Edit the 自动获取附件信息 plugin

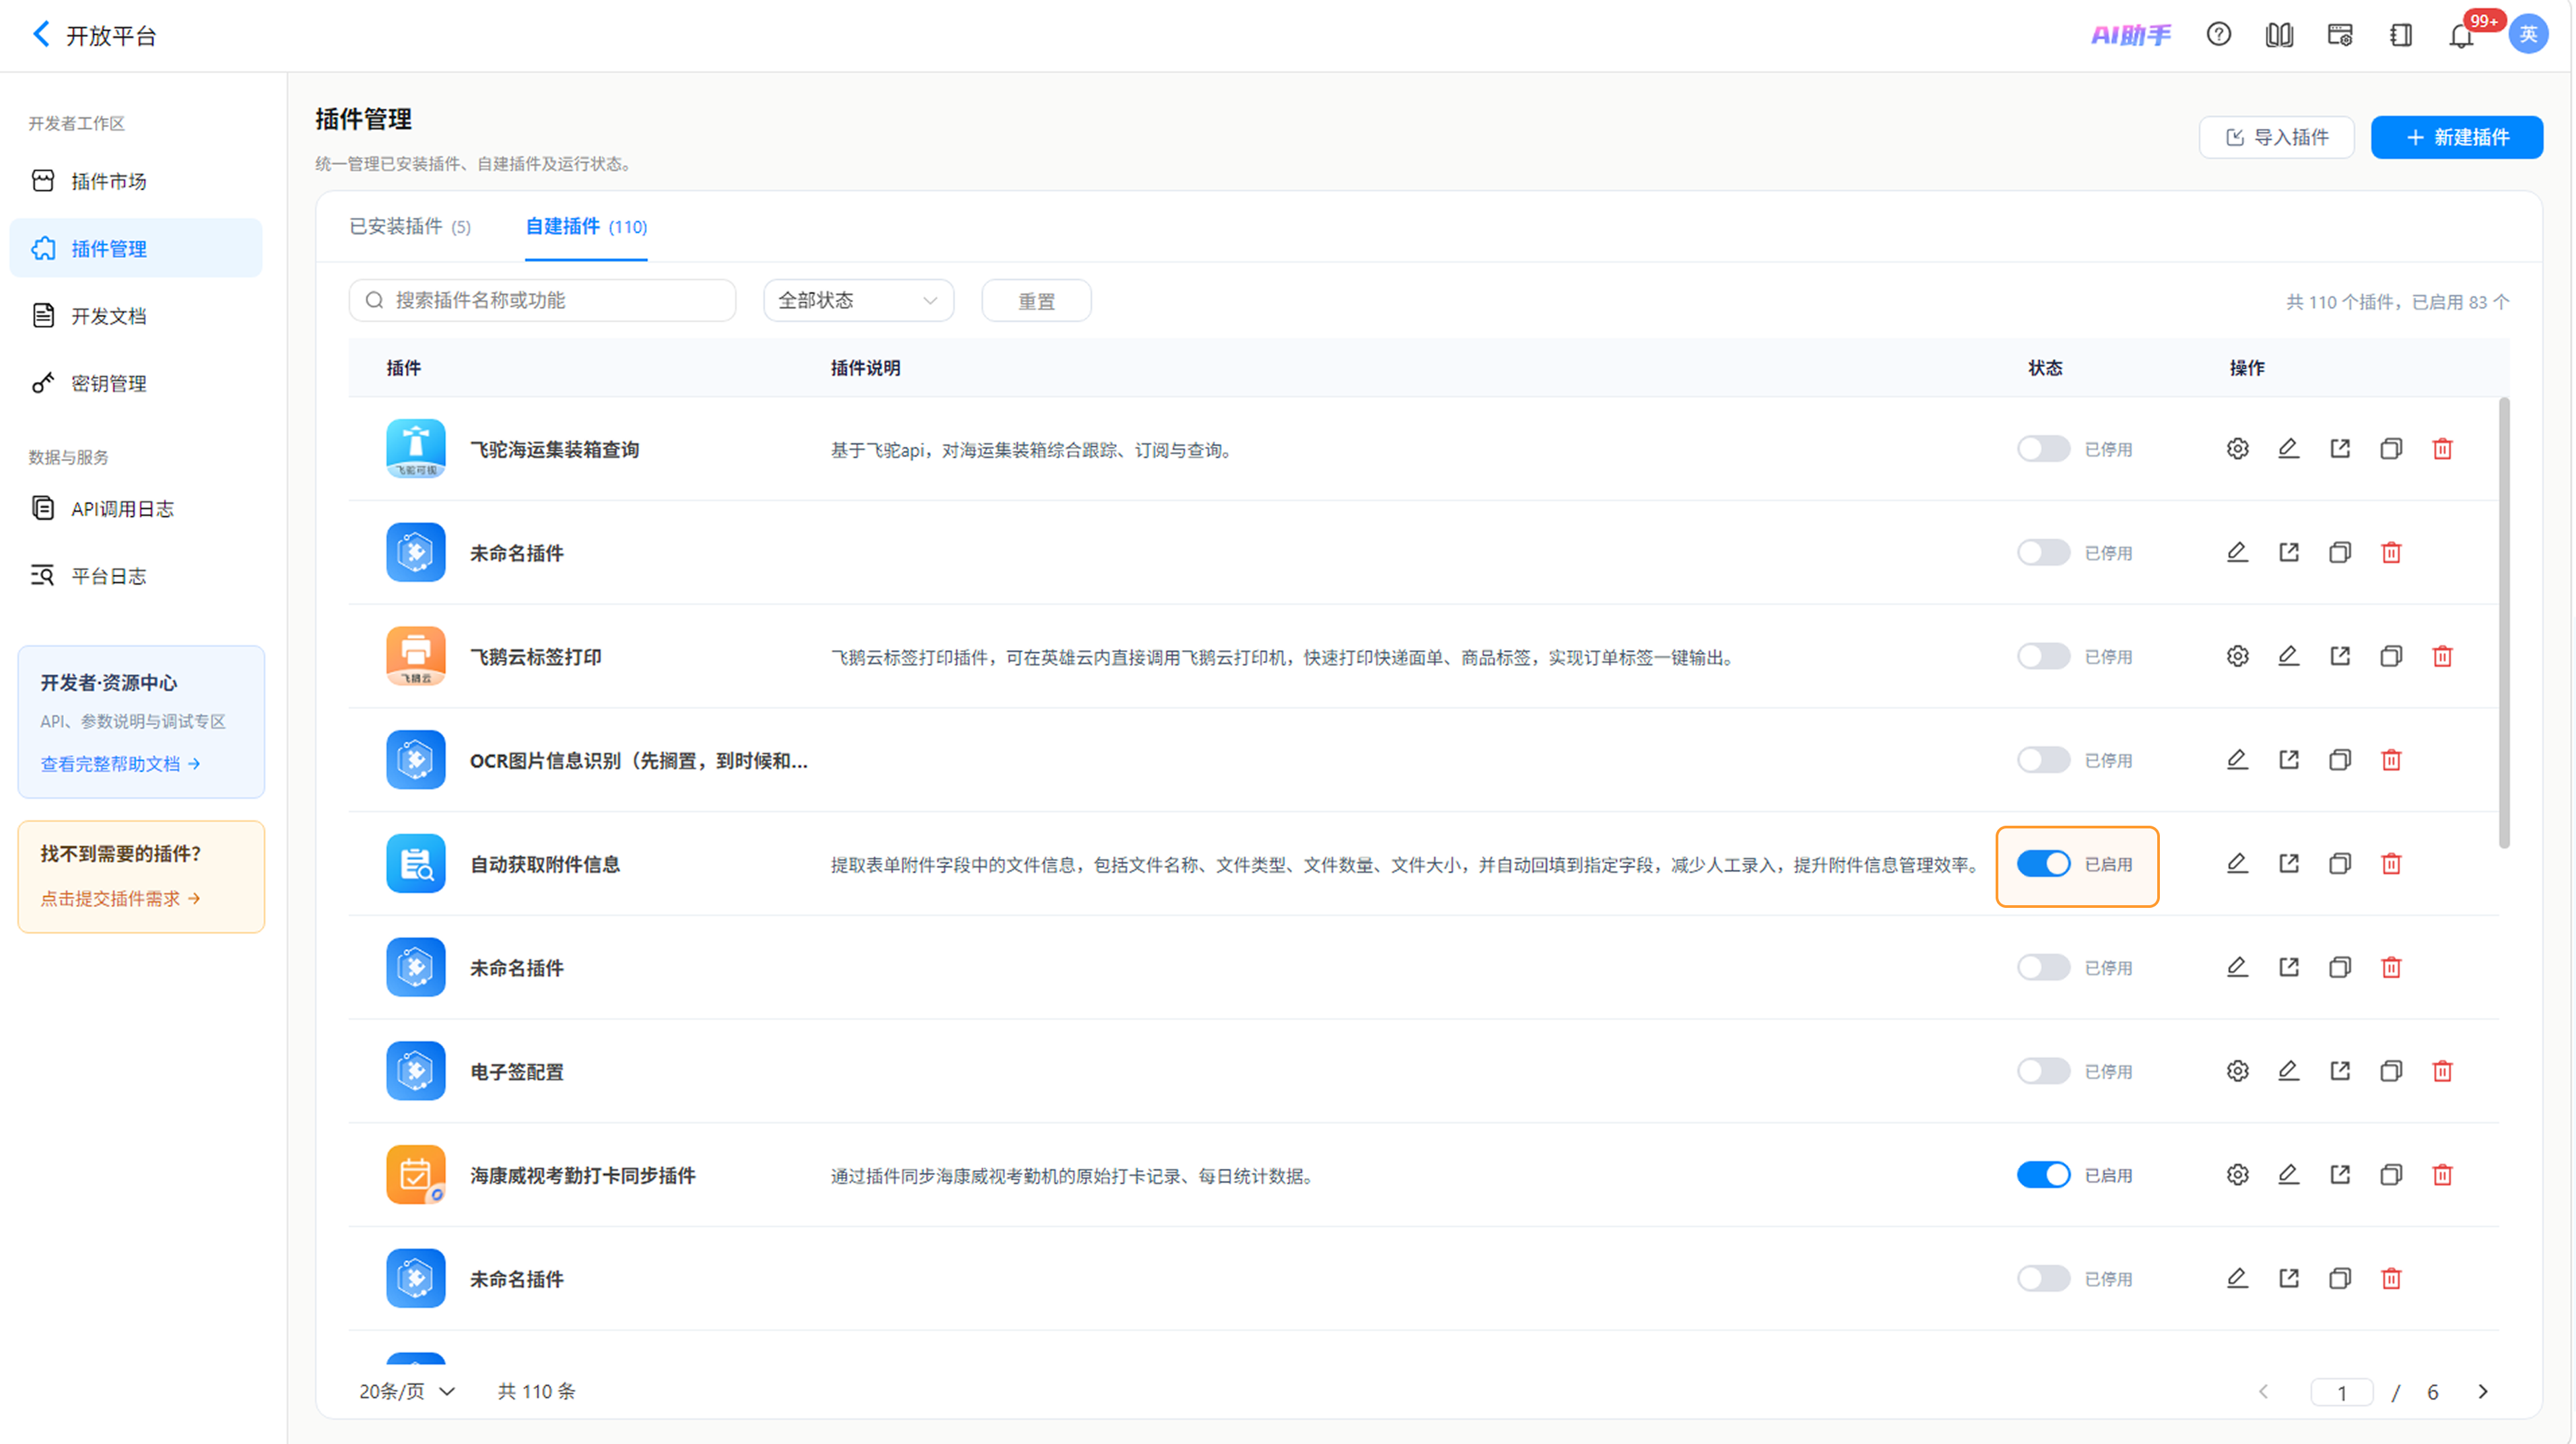click(2237, 863)
